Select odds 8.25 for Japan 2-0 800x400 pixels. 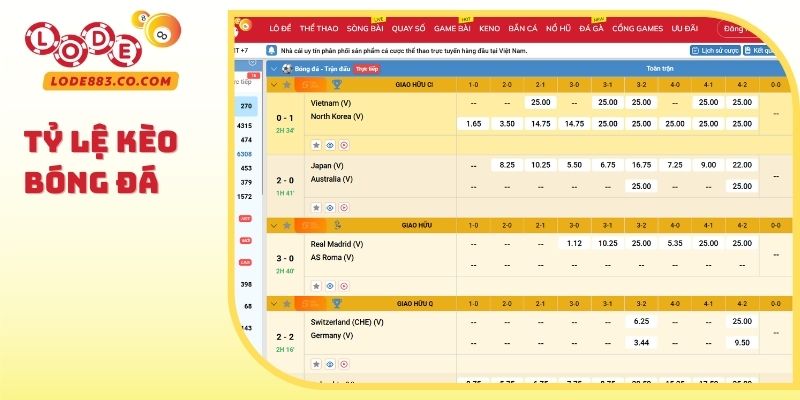pos(507,165)
